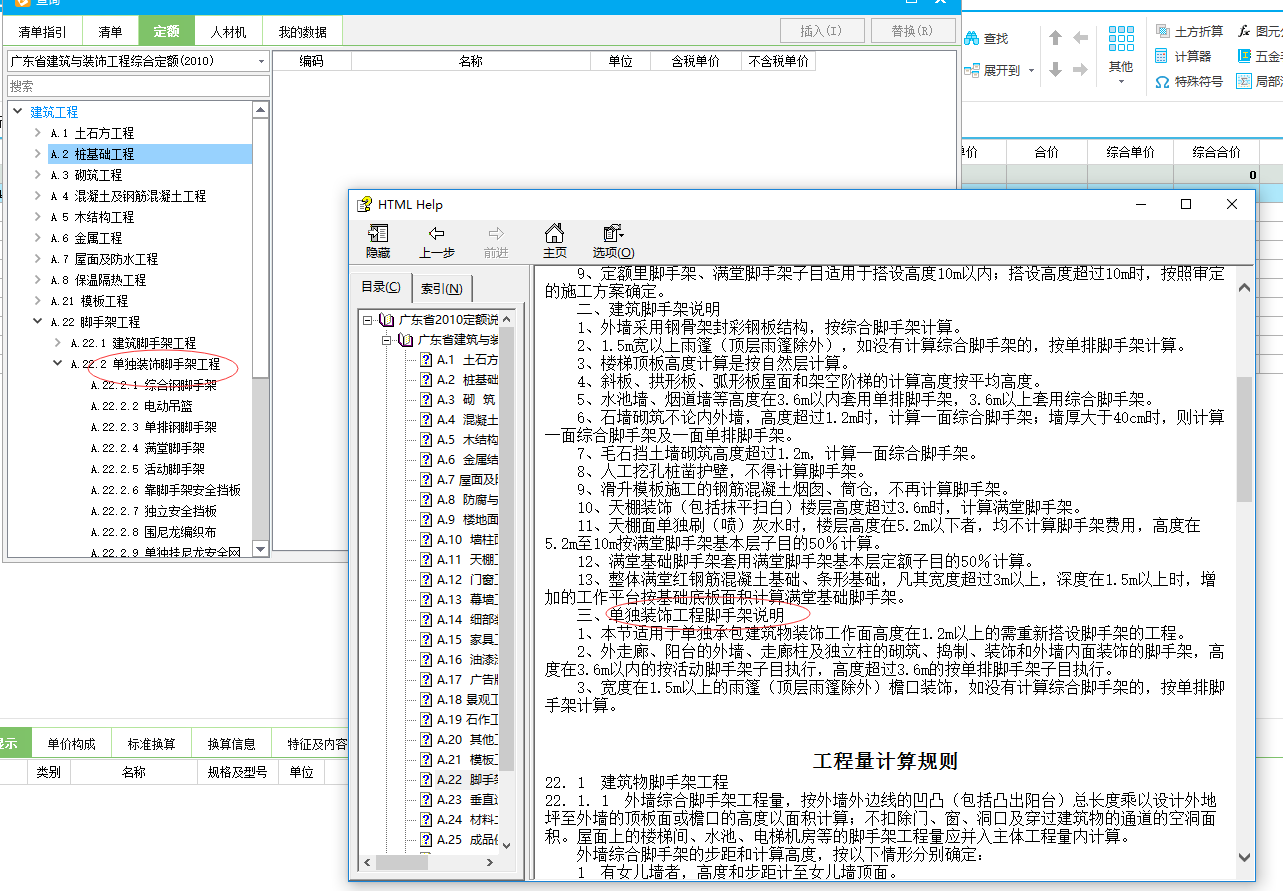1283x891 pixels.
Task: Open the Options 选项(O) toolbar icon
Action: point(612,233)
